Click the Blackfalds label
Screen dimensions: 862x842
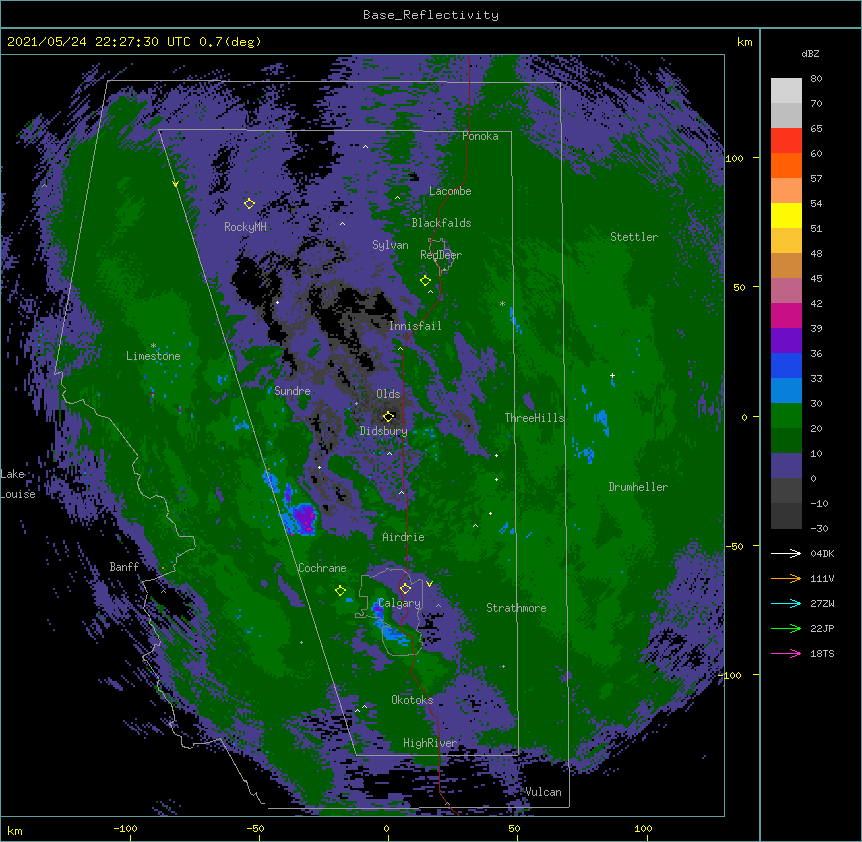[x=441, y=223]
